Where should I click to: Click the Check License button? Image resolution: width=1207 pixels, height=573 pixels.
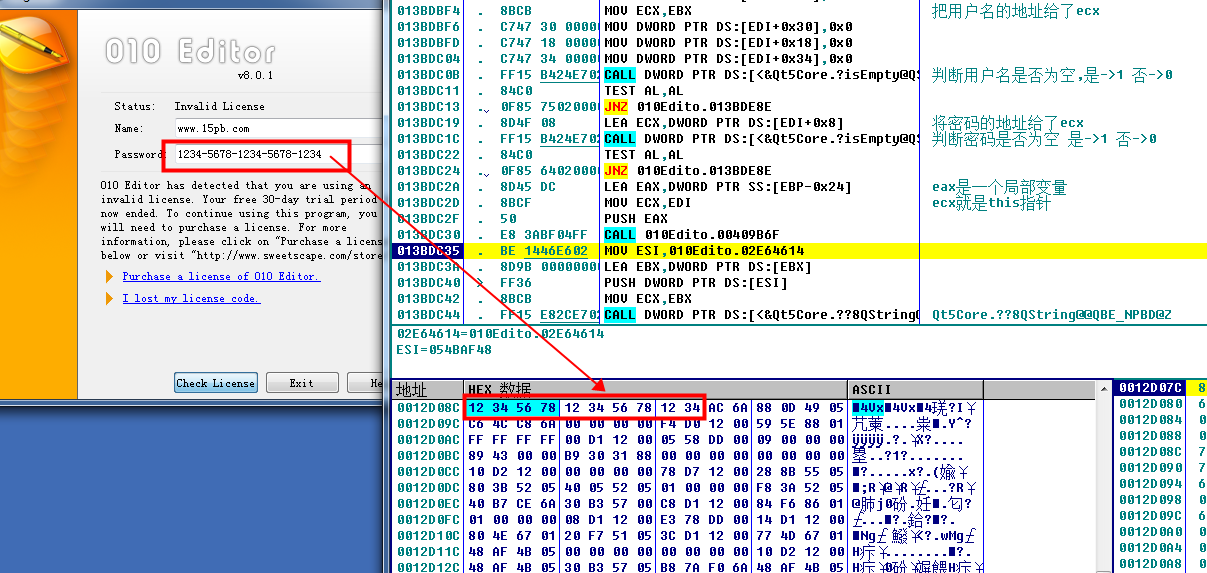216,383
